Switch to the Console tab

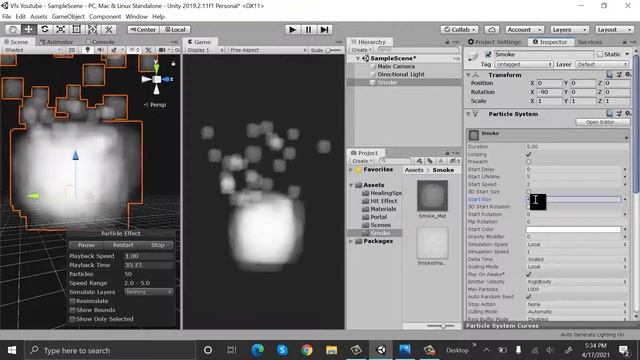tap(100, 42)
